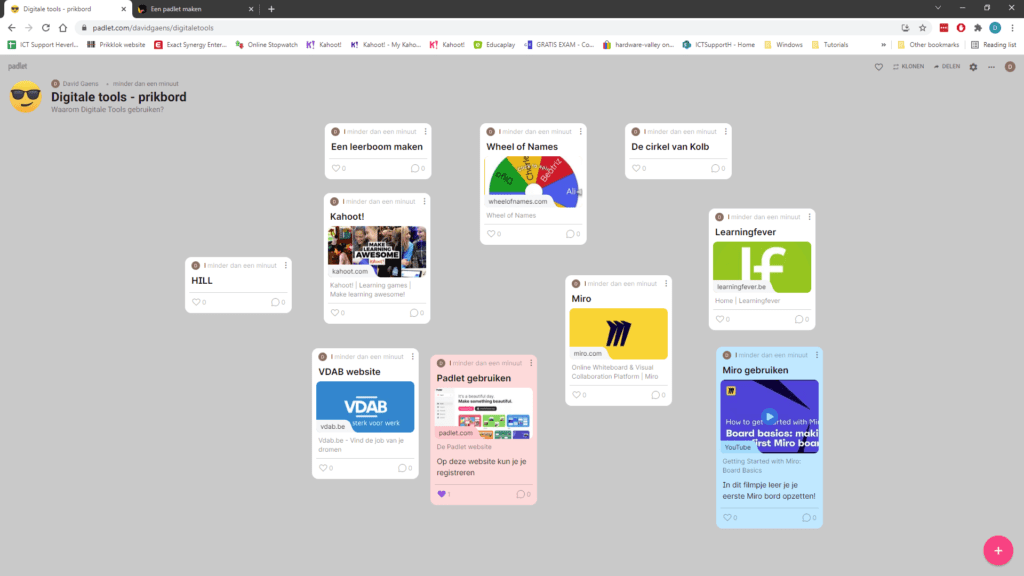The height and width of the screenshot is (576, 1024).
Task: Go to padlet home logo link
Action: tap(18, 66)
